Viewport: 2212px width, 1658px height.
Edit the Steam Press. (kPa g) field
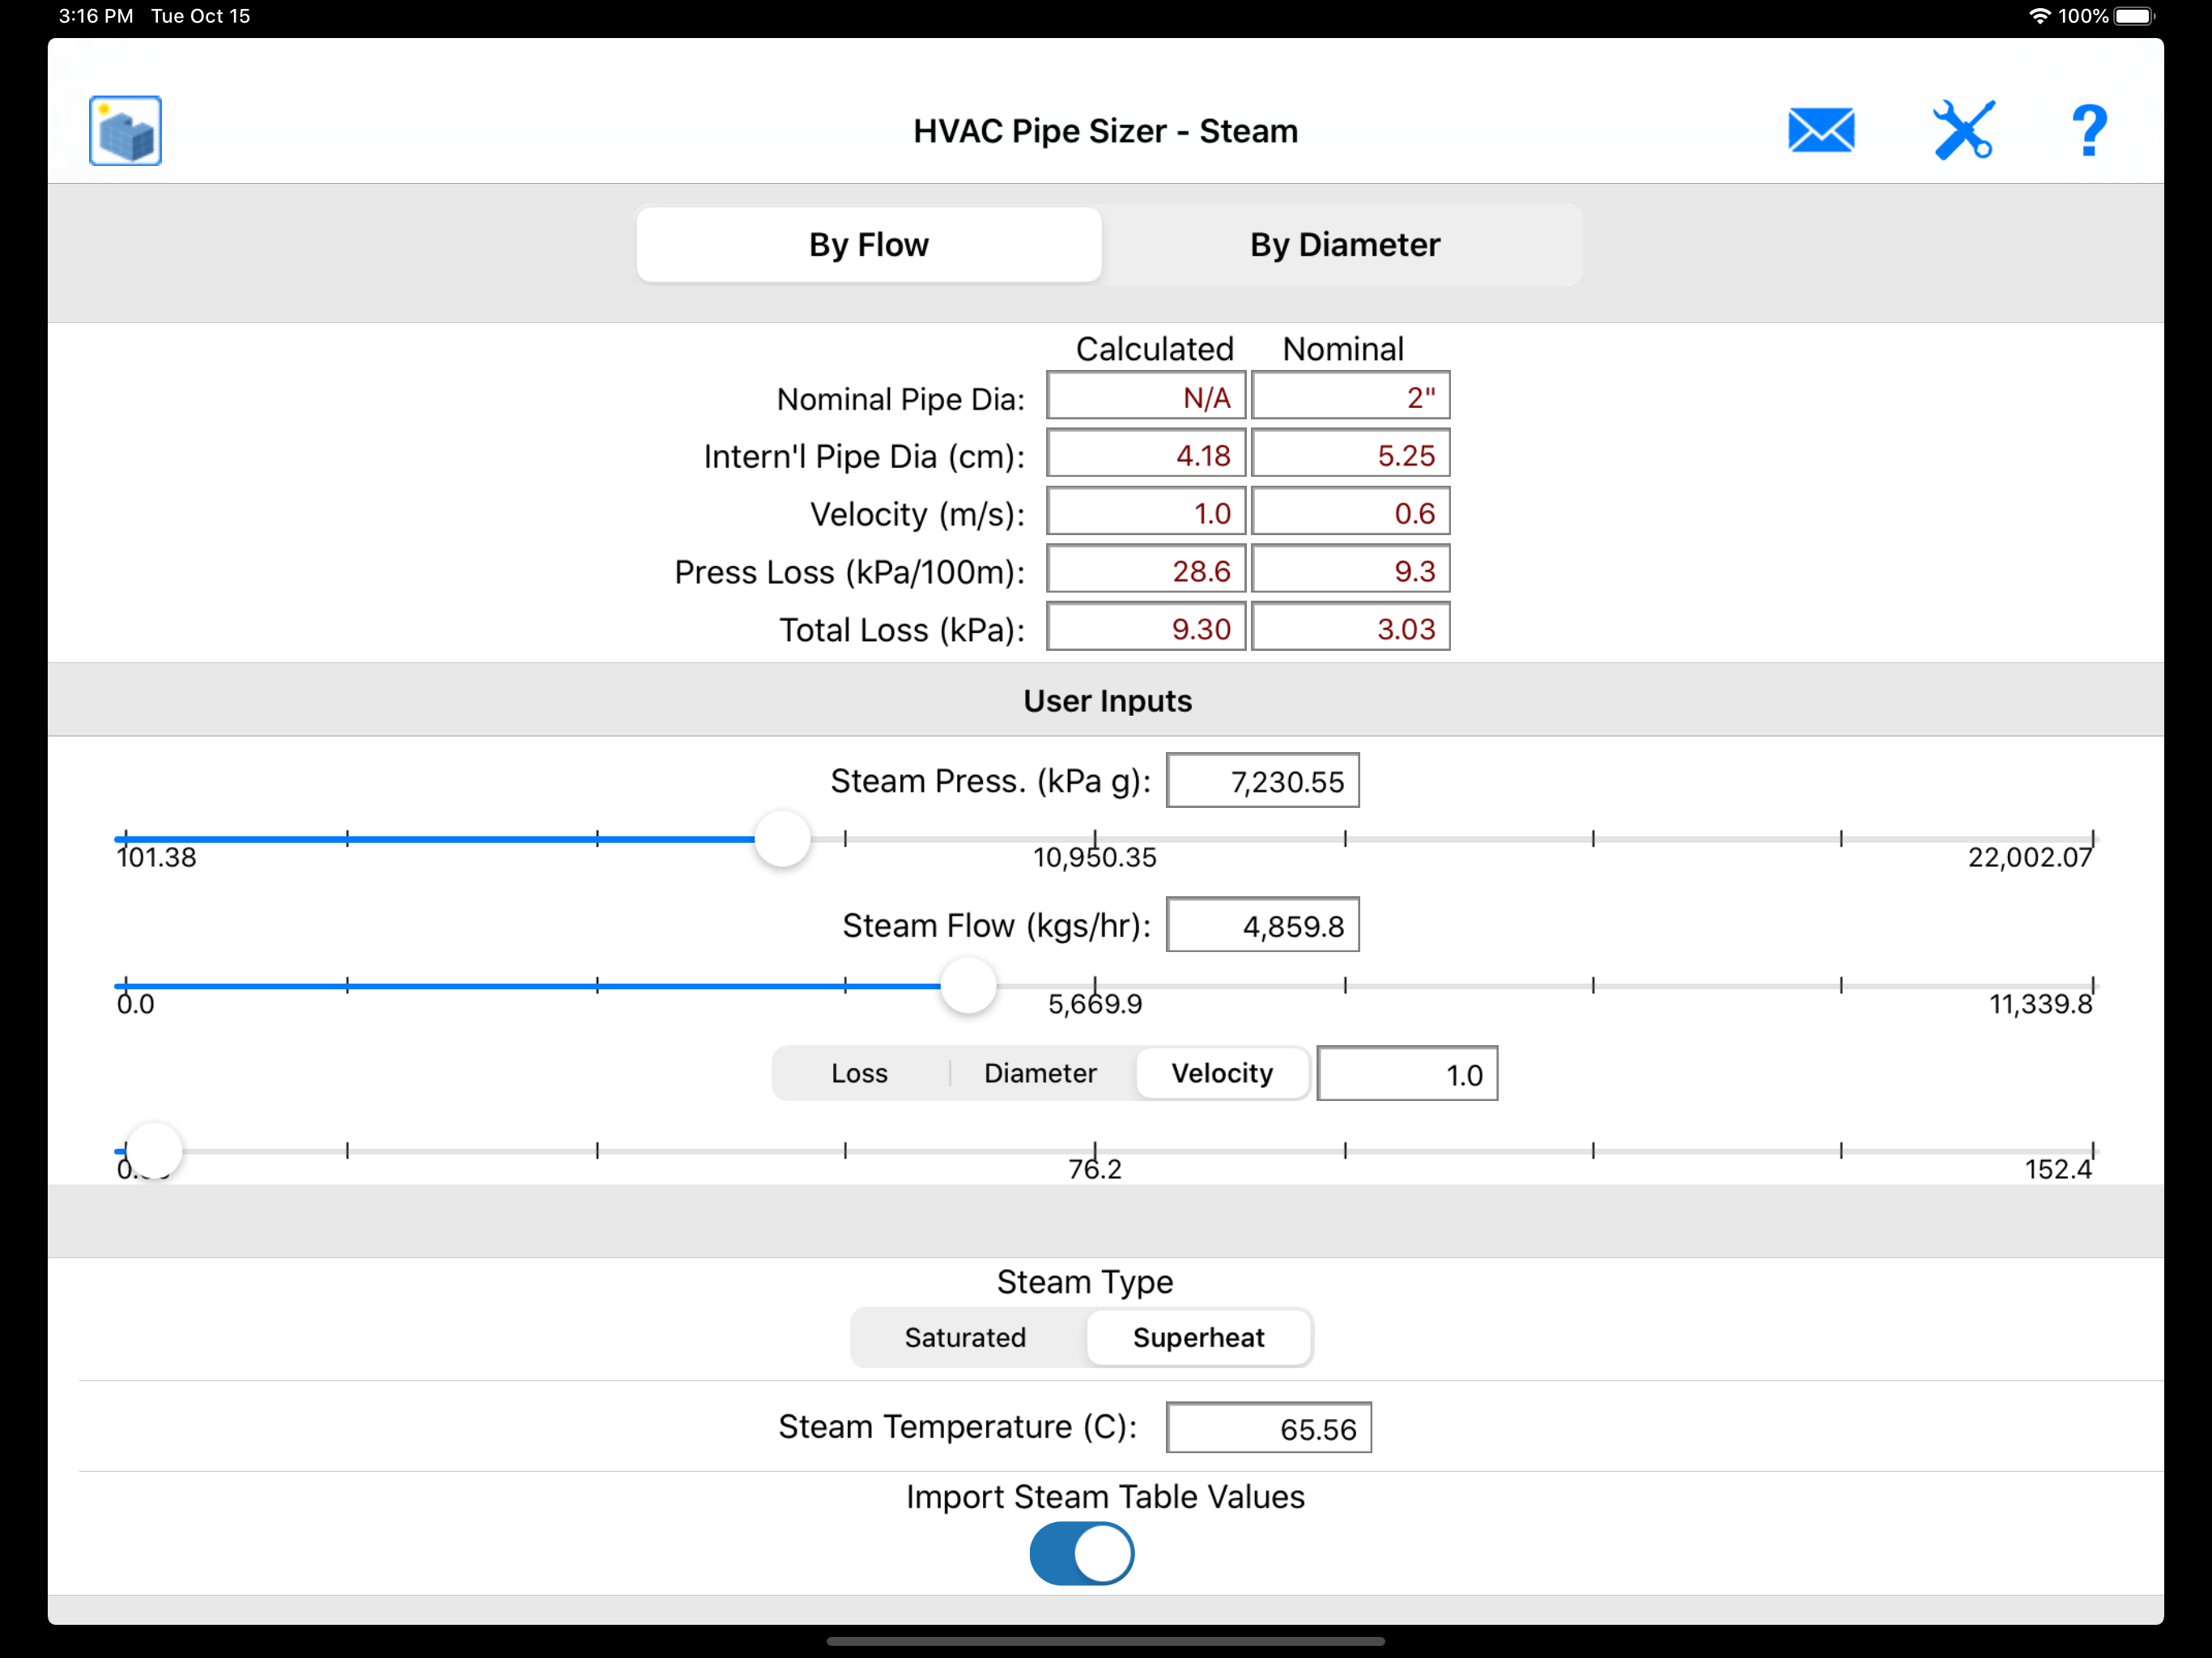pos(1262,781)
